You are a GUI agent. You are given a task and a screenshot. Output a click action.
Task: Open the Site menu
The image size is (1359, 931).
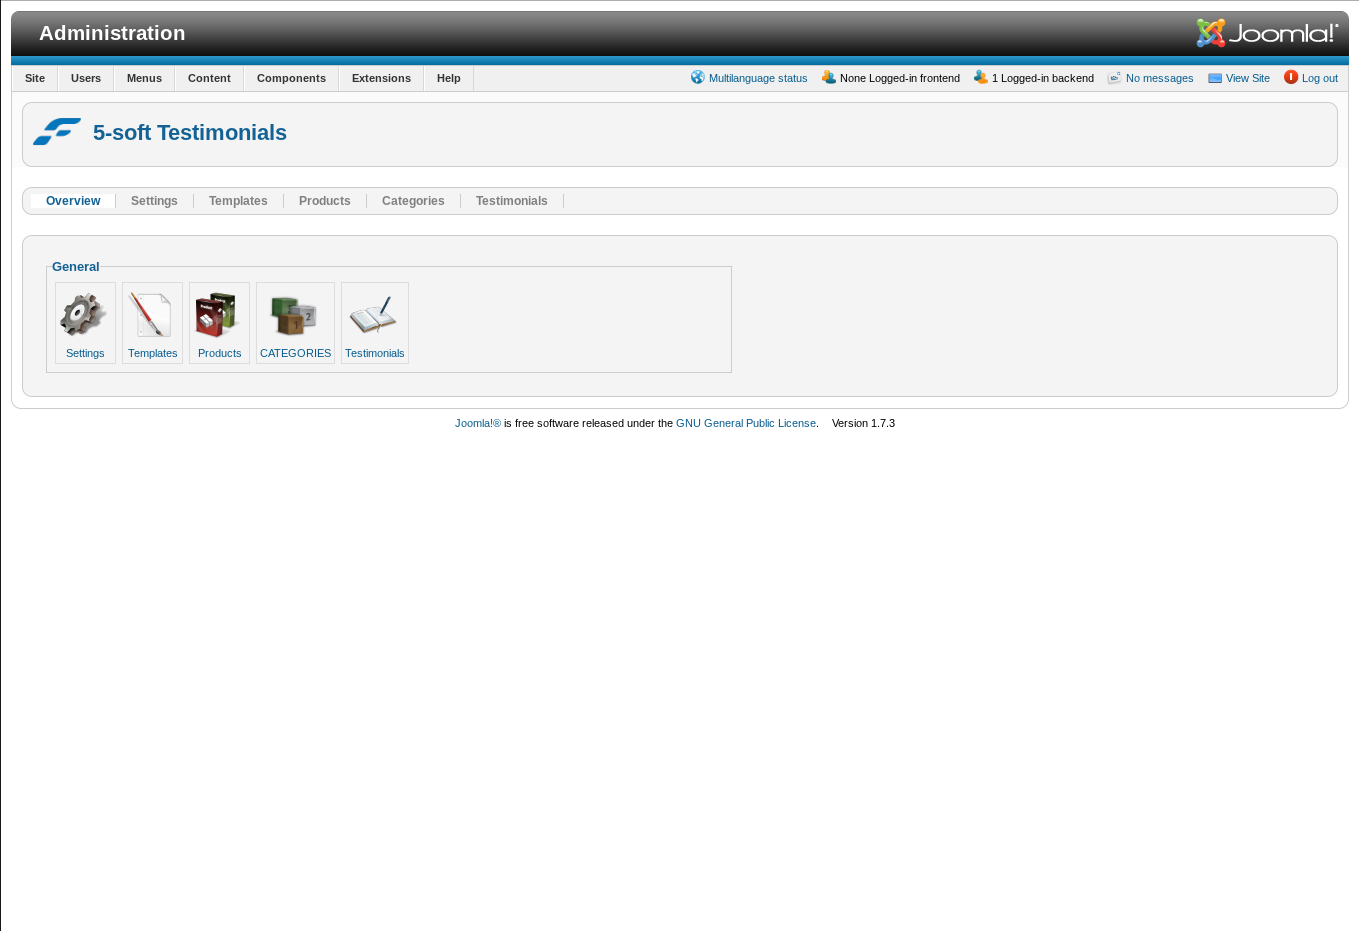click(x=35, y=78)
